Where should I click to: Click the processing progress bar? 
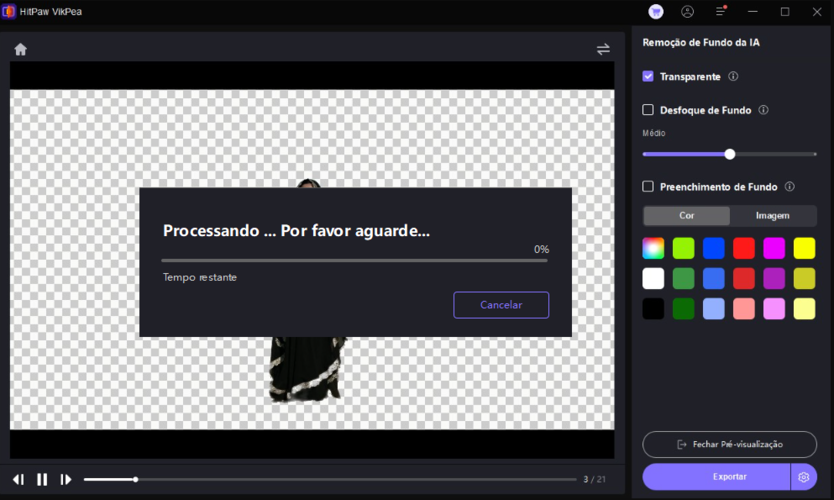tap(354, 261)
